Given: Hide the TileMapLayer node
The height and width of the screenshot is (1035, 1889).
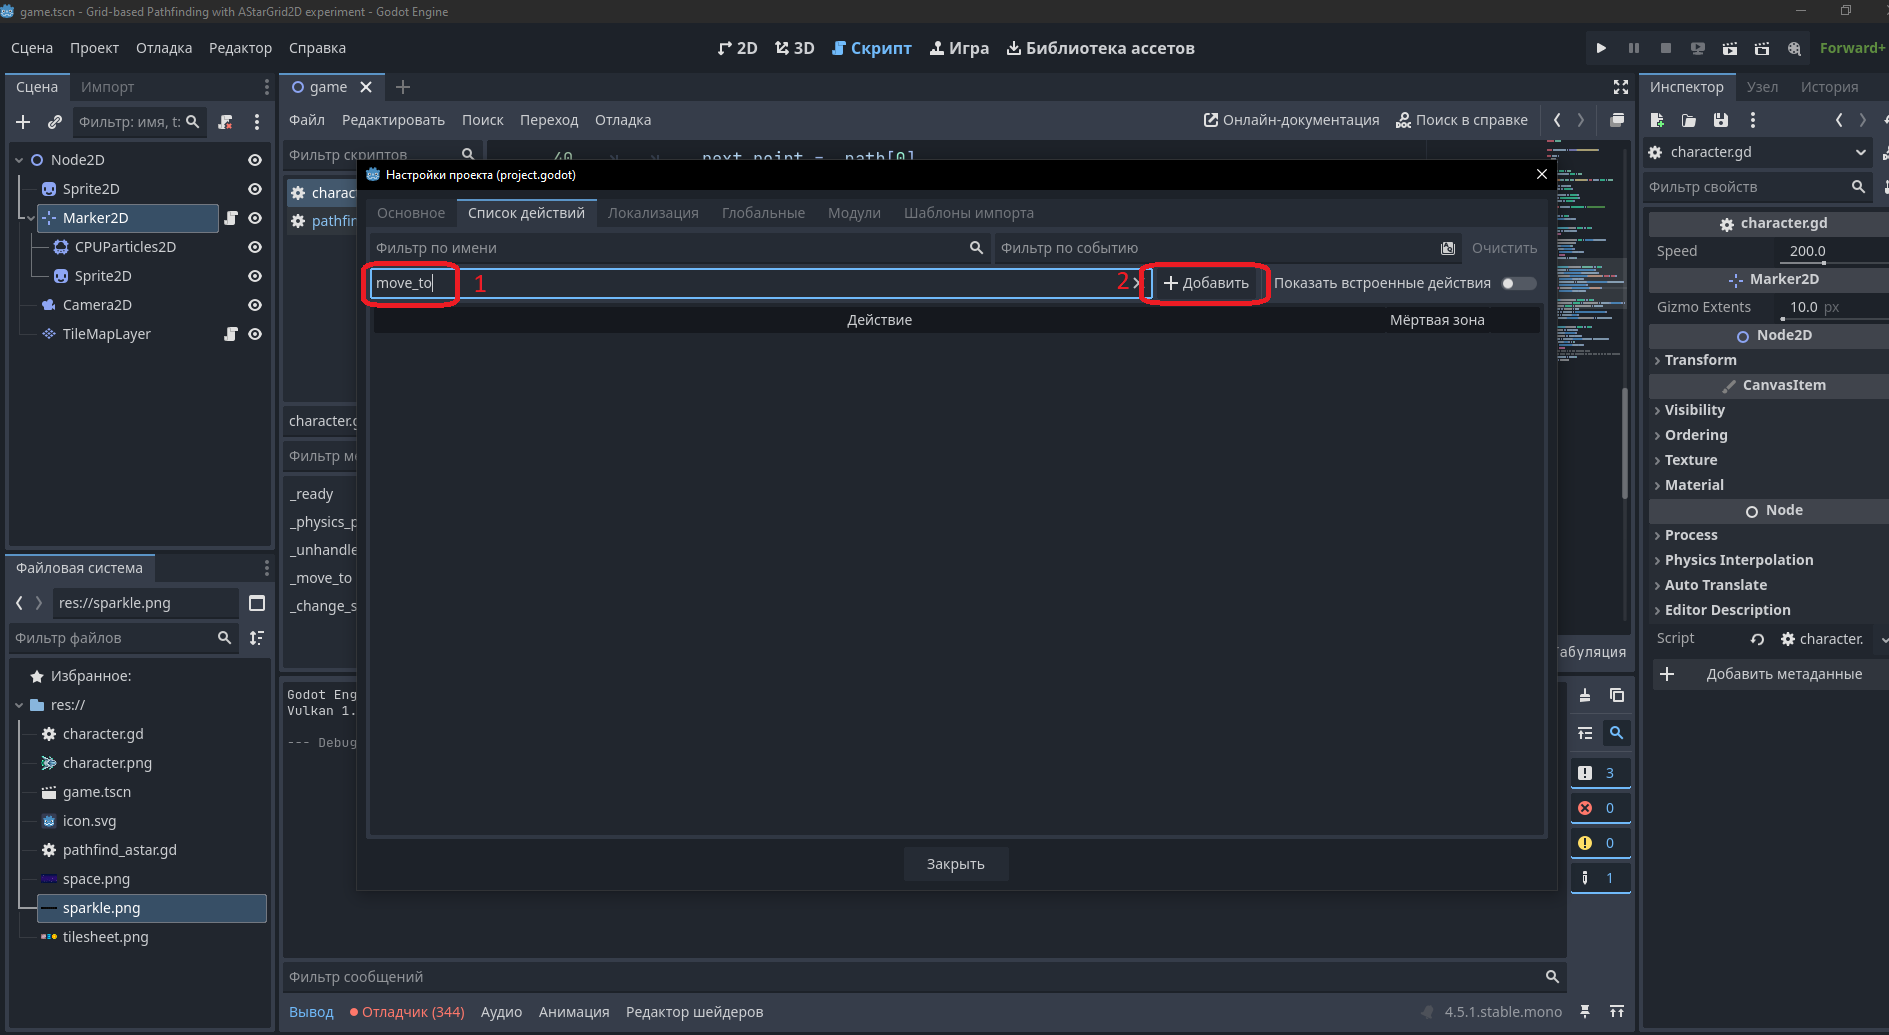Looking at the screenshot, I should pos(255,334).
